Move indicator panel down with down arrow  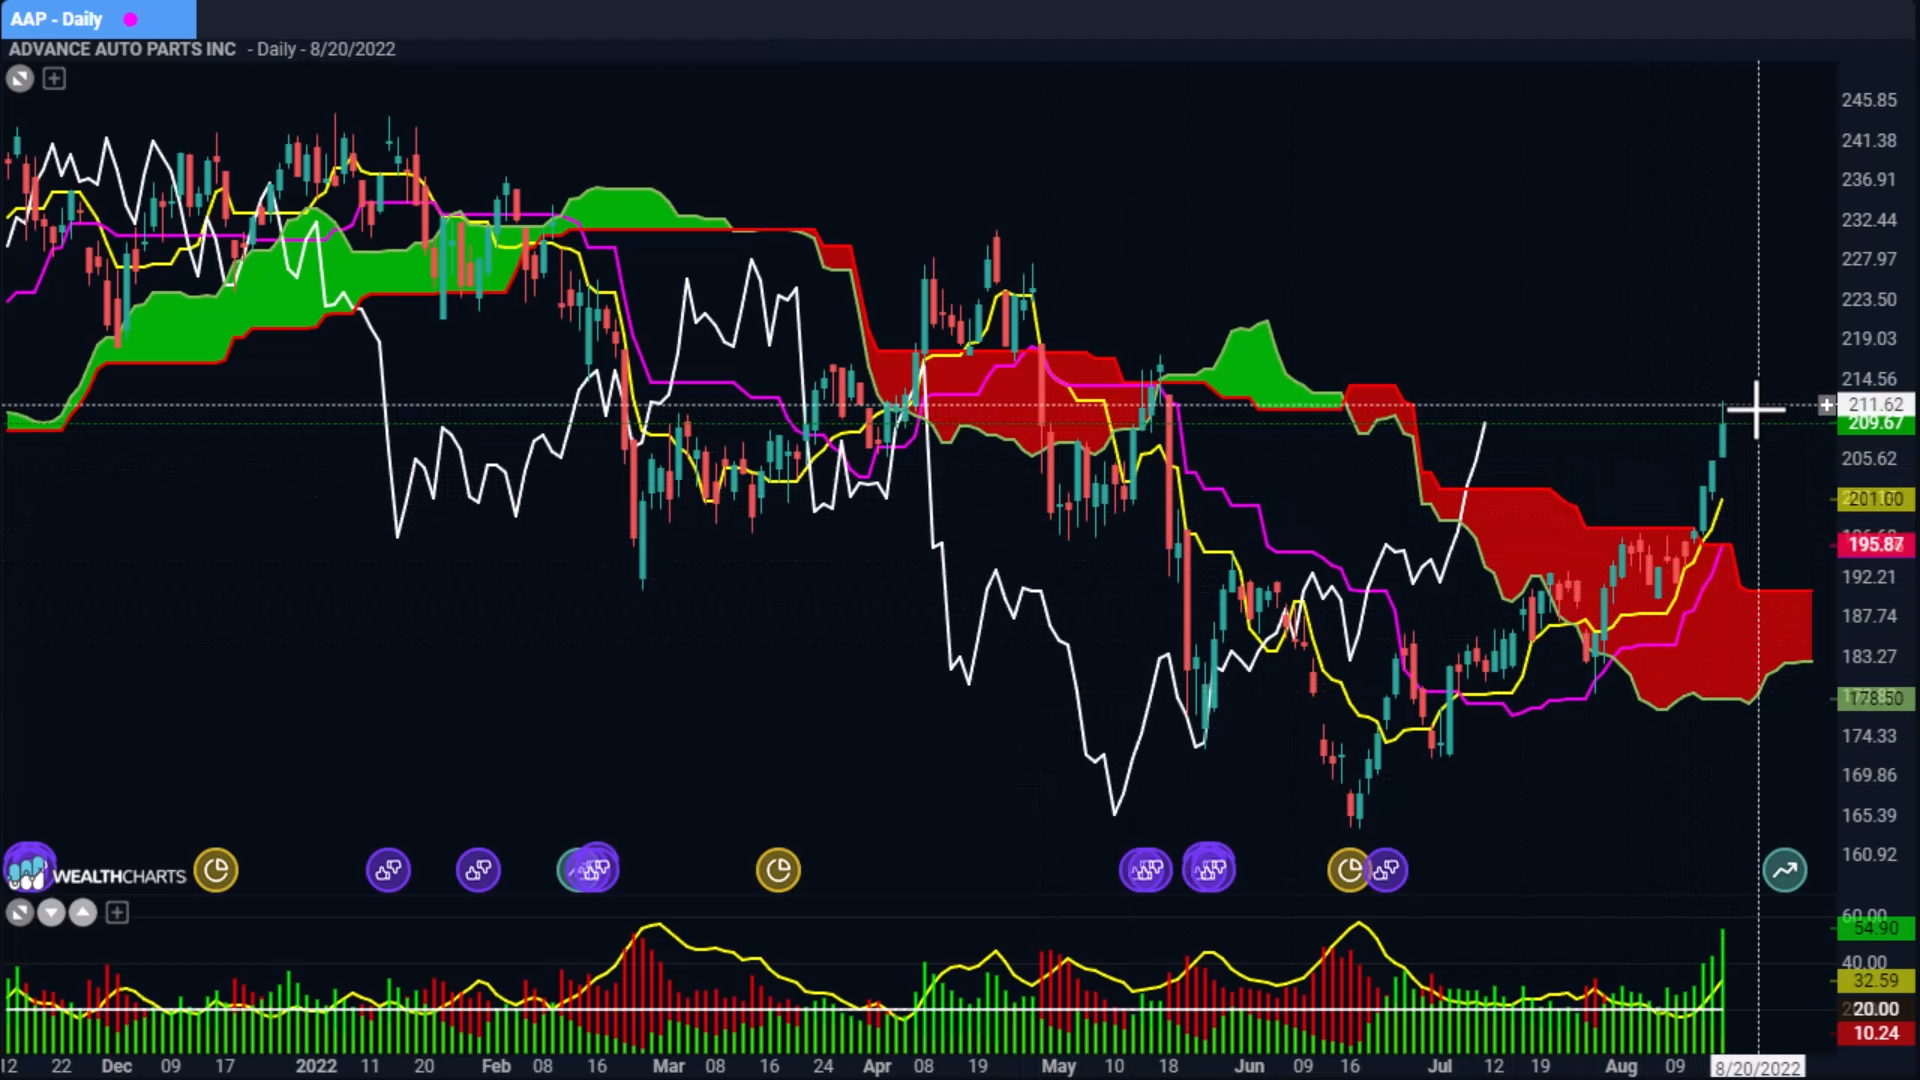(51, 912)
